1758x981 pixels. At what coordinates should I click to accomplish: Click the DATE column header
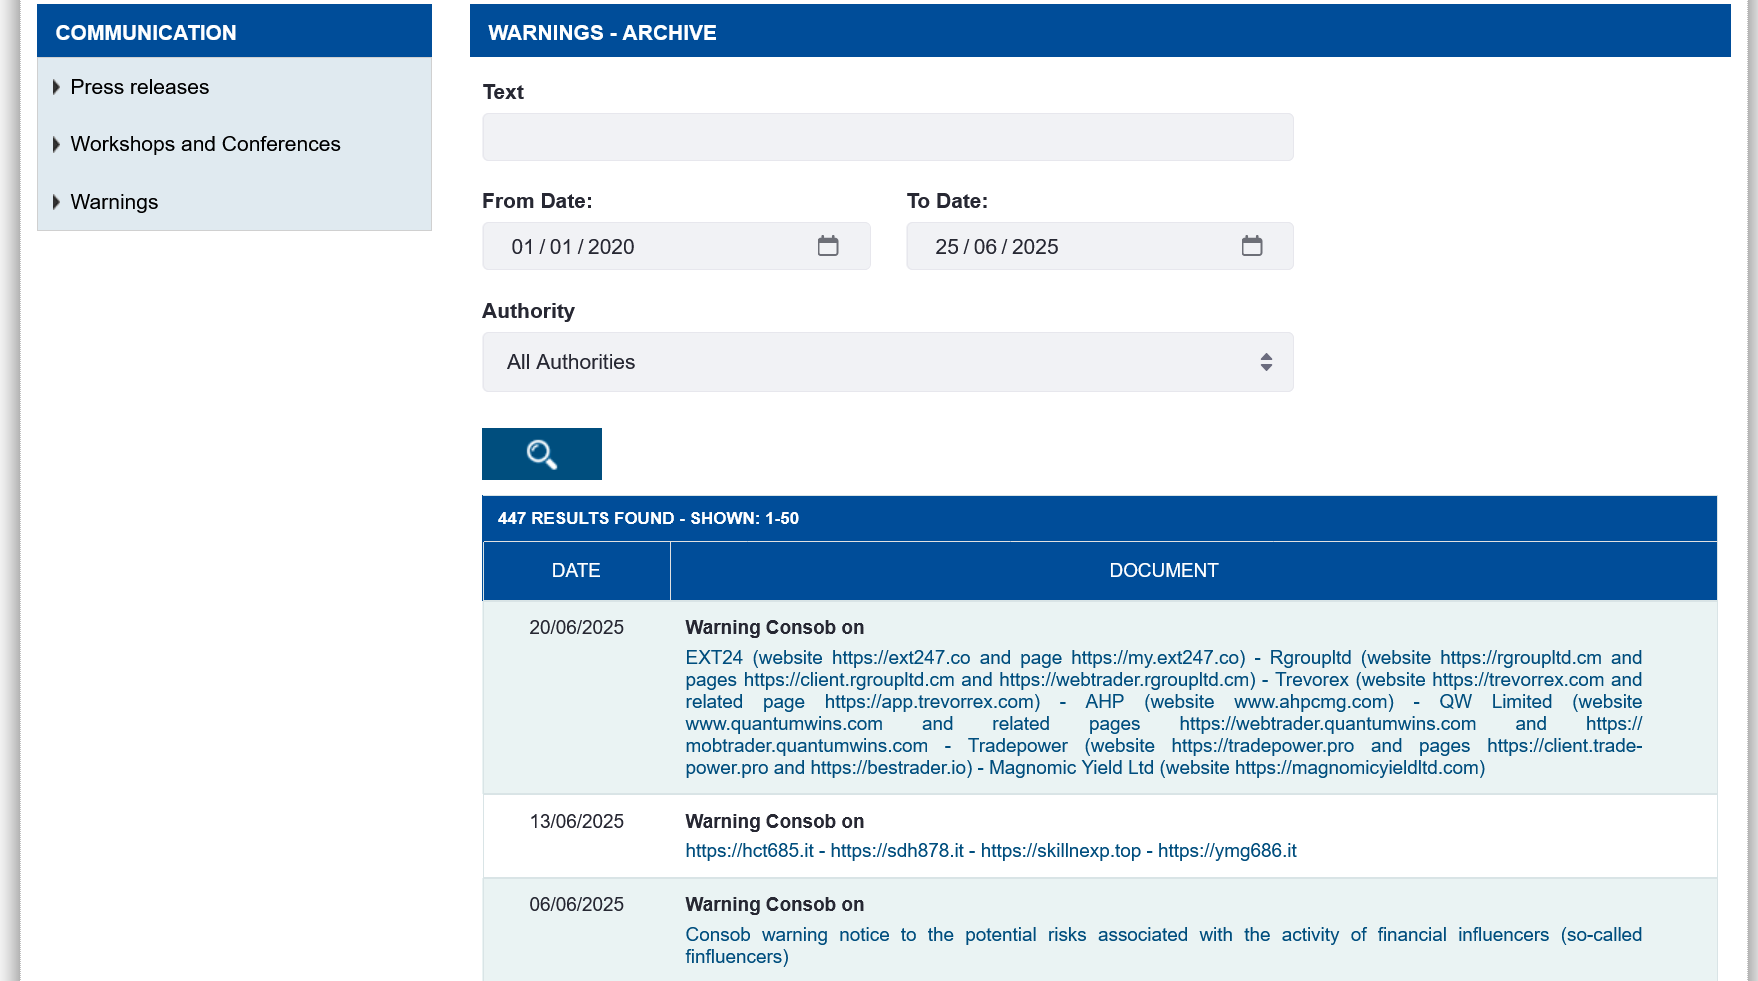click(x=576, y=570)
